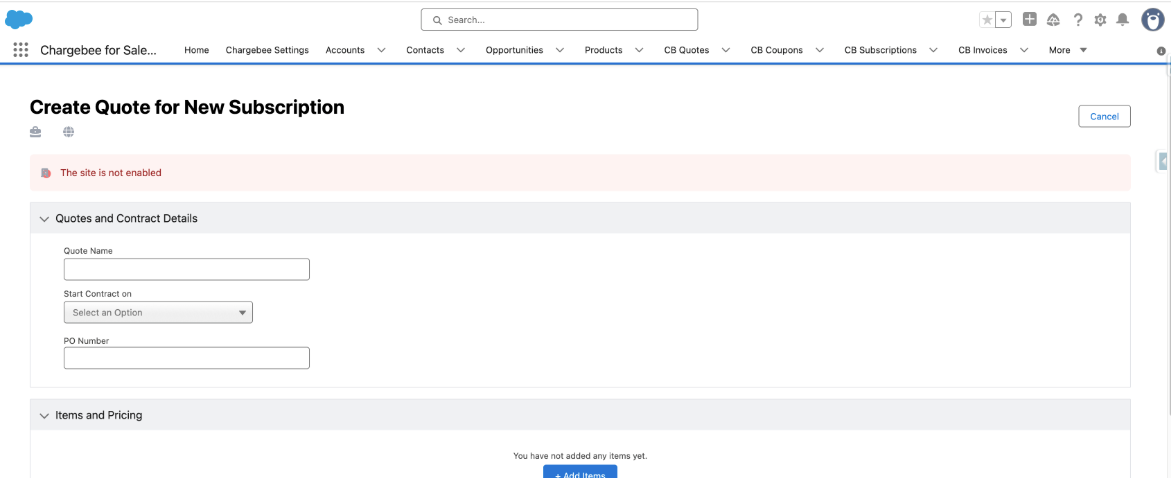Open the Setup gear icon
The height and width of the screenshot is (478, 1171).
coord(1100,20)
